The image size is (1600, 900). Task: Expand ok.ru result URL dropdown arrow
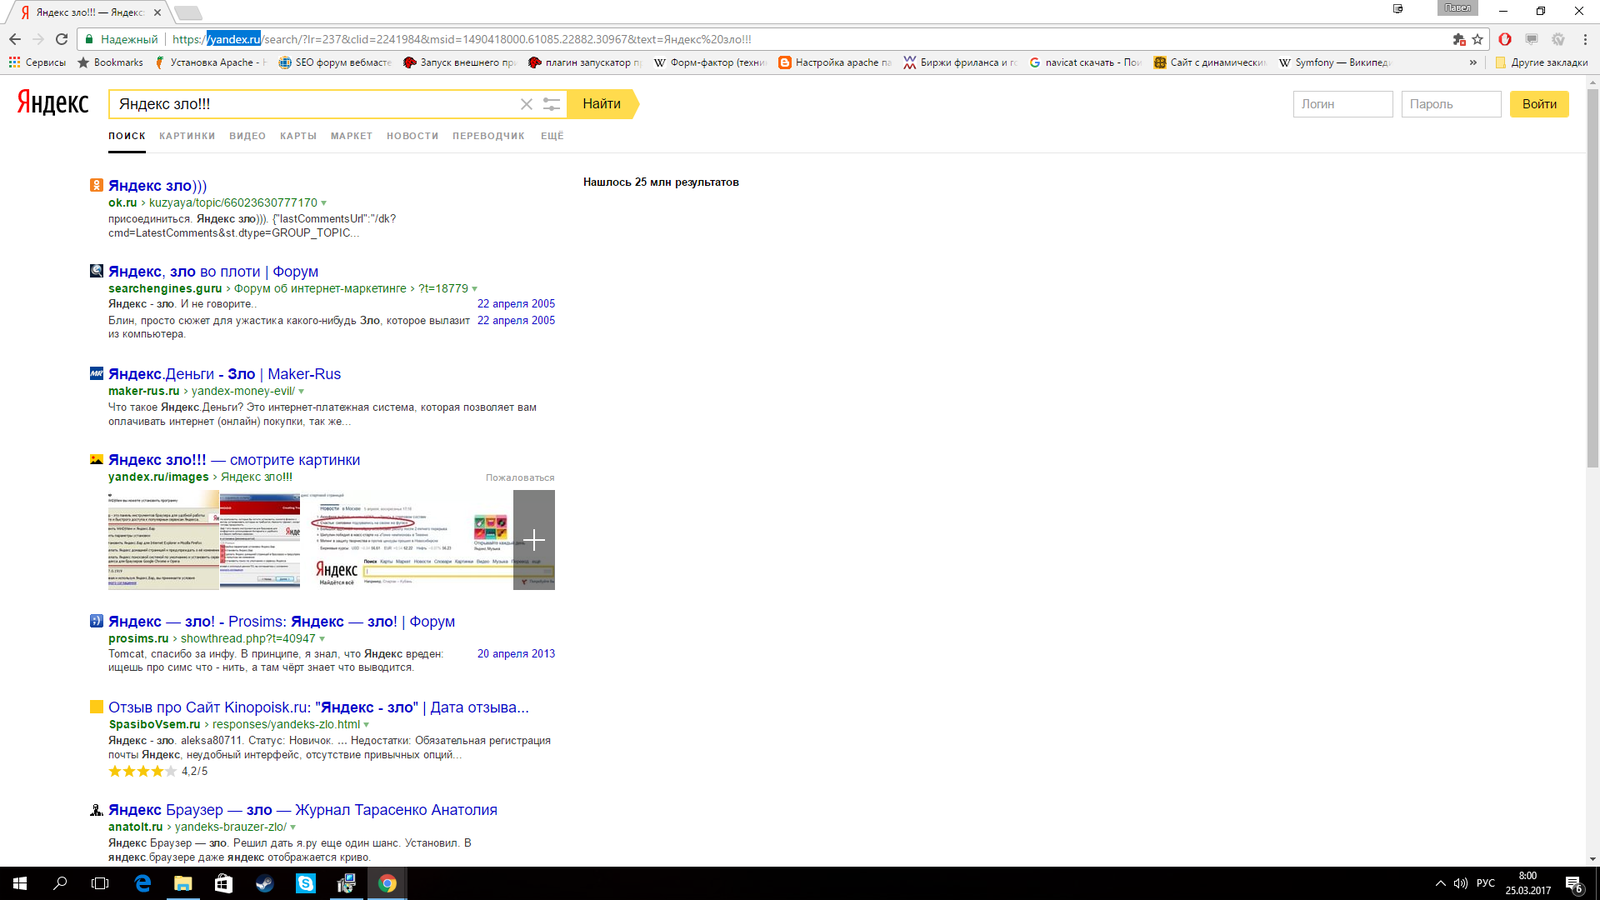324,203
